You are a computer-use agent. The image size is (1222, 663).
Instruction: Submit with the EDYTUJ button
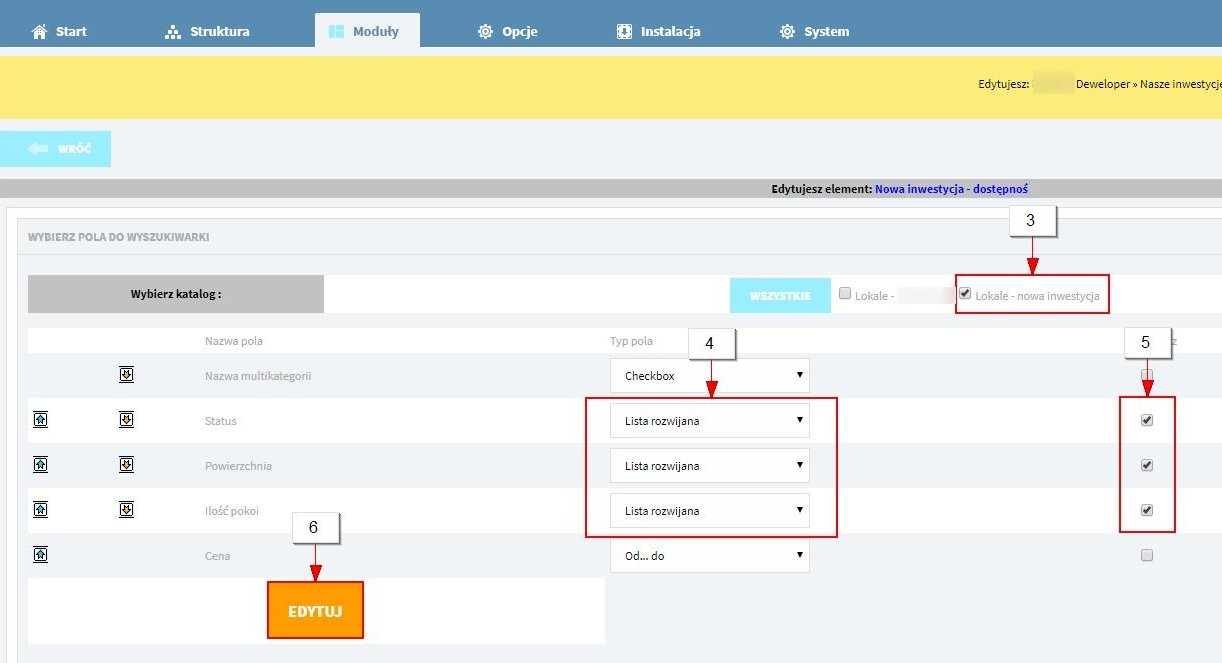point(315,610)
